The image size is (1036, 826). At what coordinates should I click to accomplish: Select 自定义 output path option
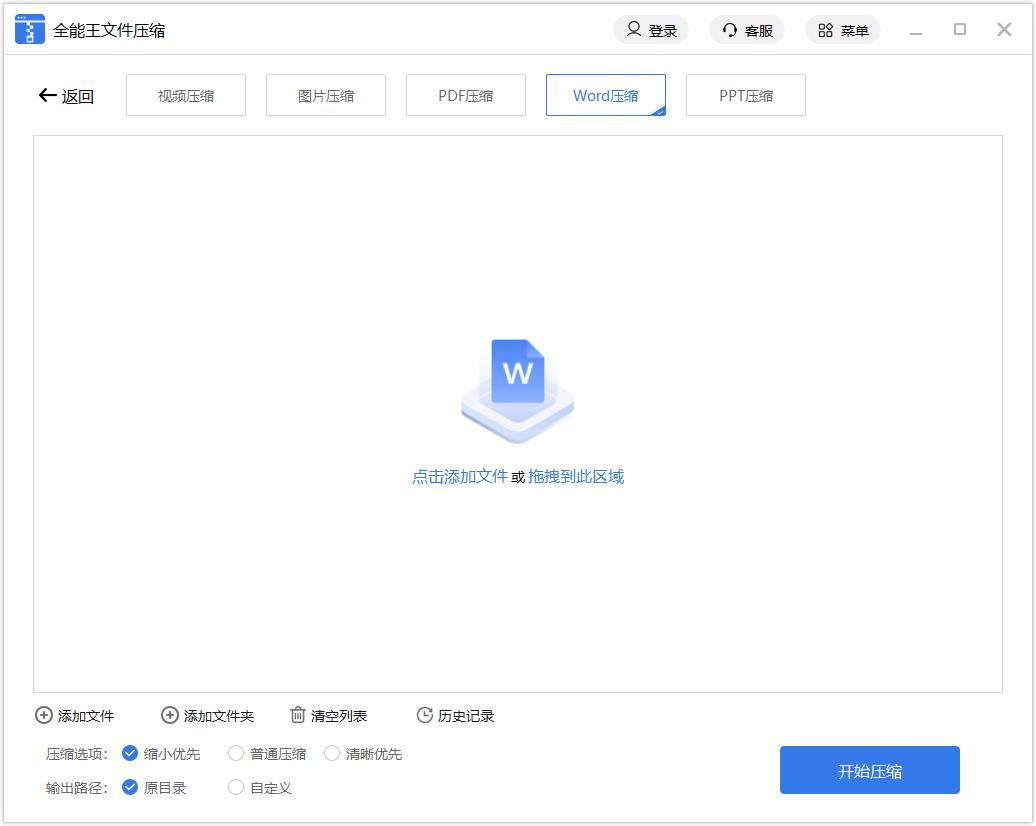pos(236,787)
